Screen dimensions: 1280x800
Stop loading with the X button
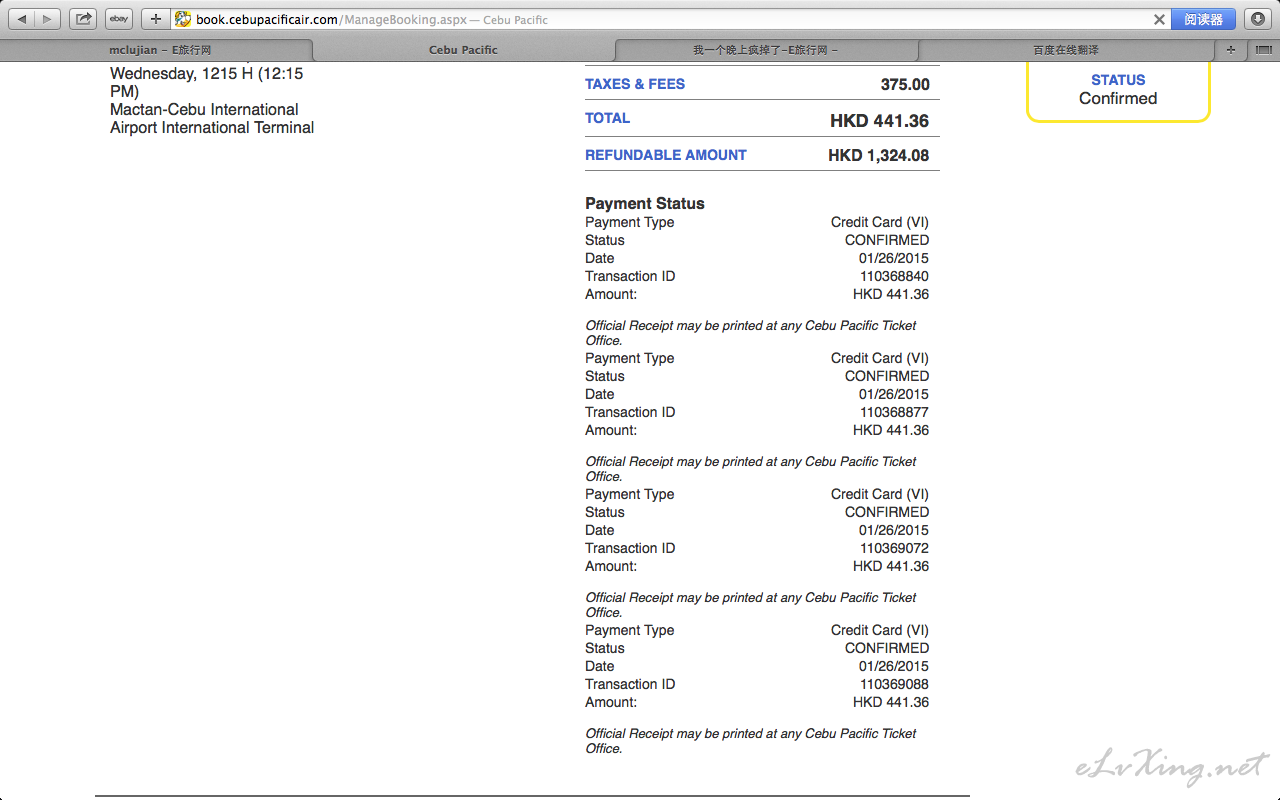pos(1159,19)
